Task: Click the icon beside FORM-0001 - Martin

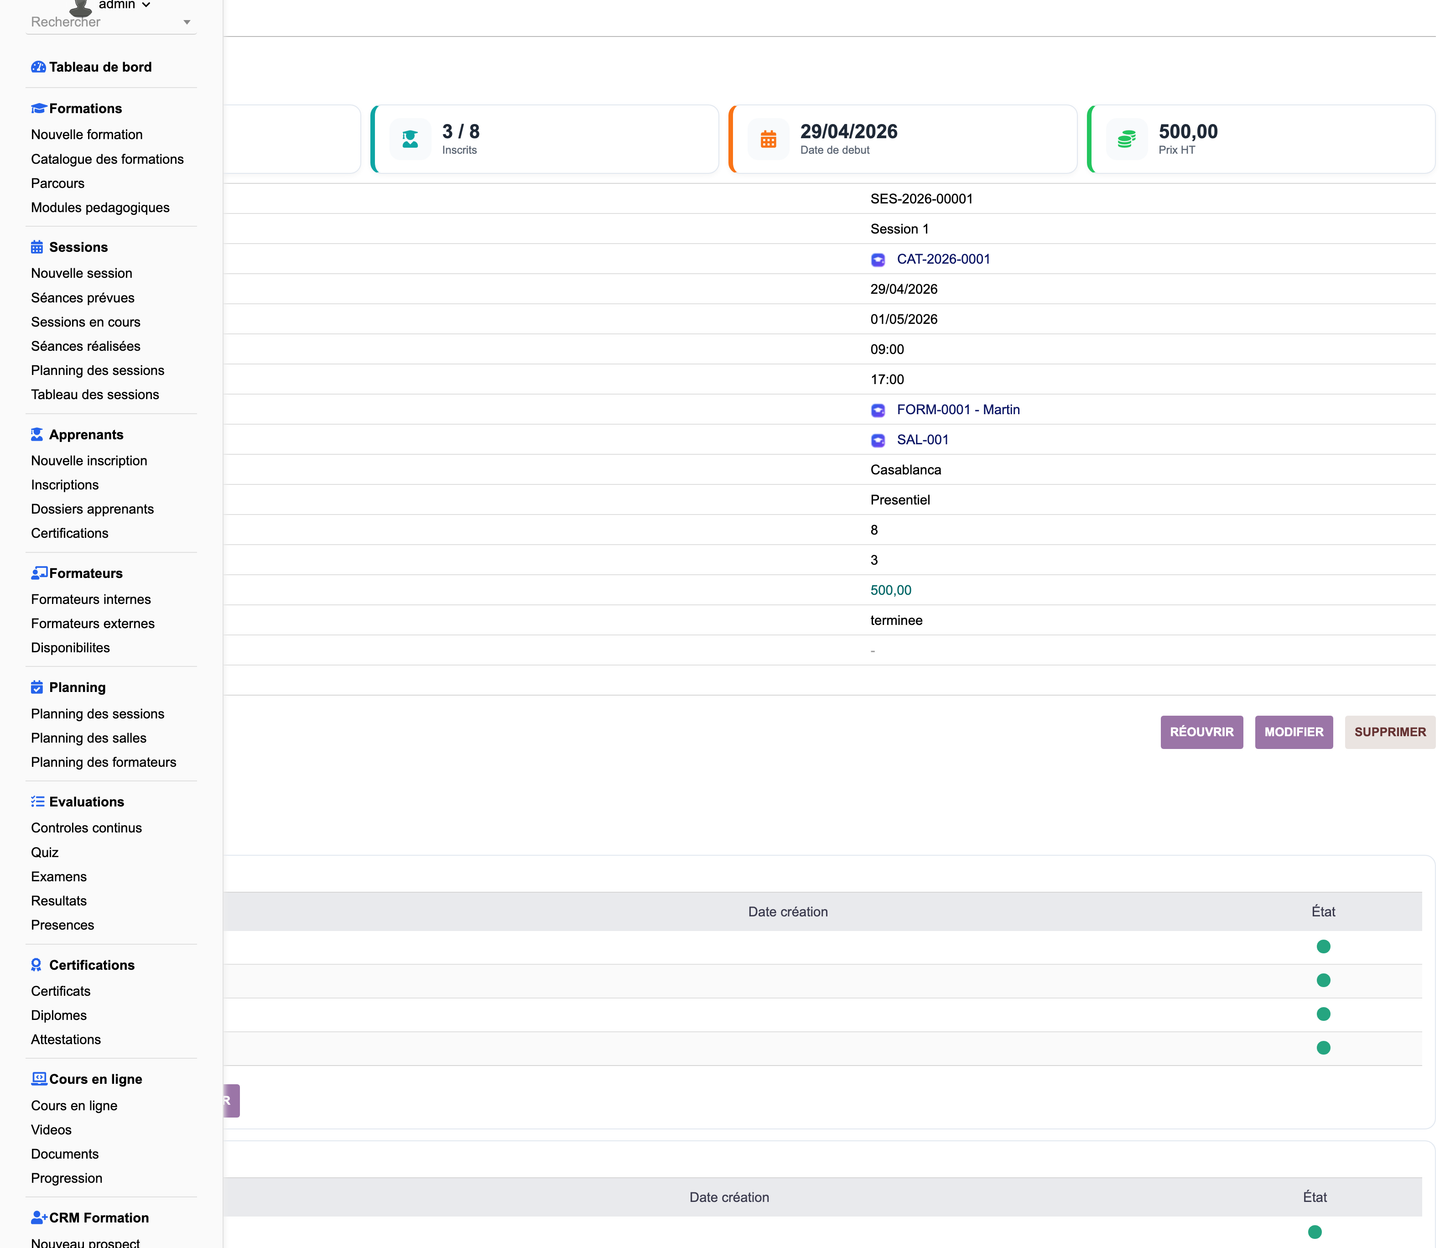Action: tap(878, 410)
